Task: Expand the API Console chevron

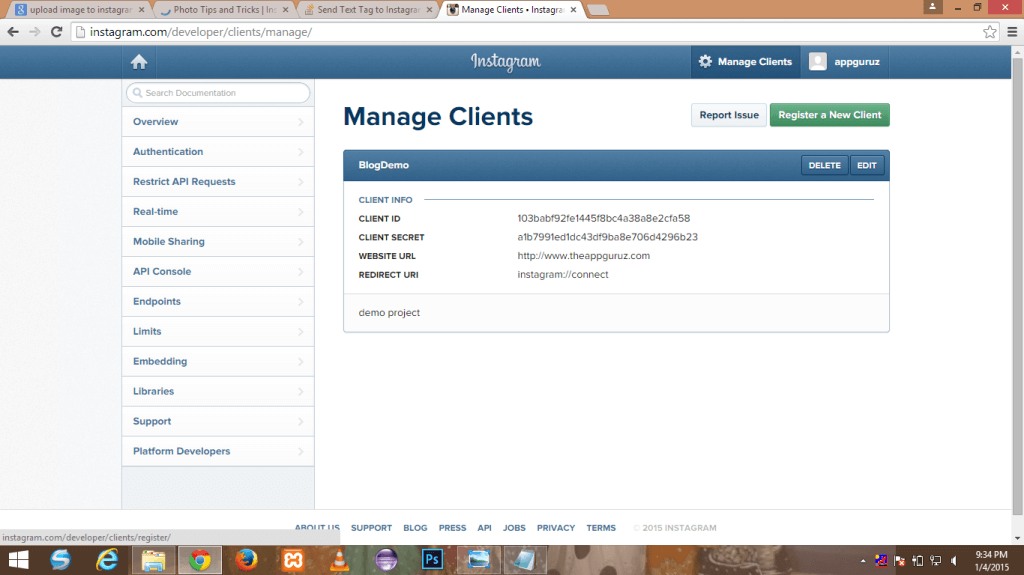Action: coord(300,272)
